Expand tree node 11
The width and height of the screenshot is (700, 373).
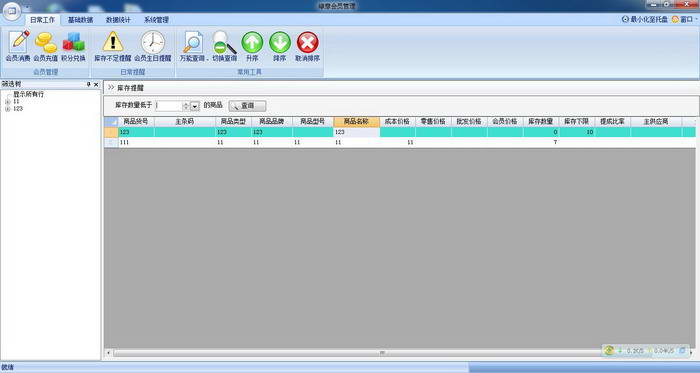pos(7,102)
